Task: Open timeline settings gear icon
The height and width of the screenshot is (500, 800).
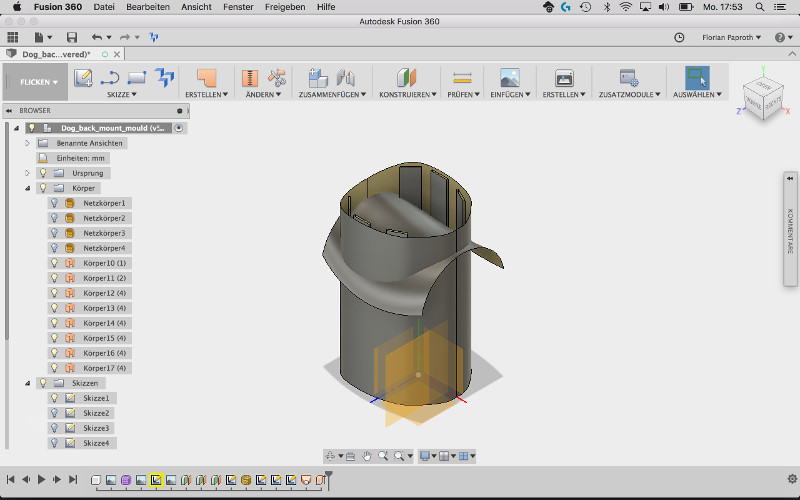Action: (x=792, y=480)
